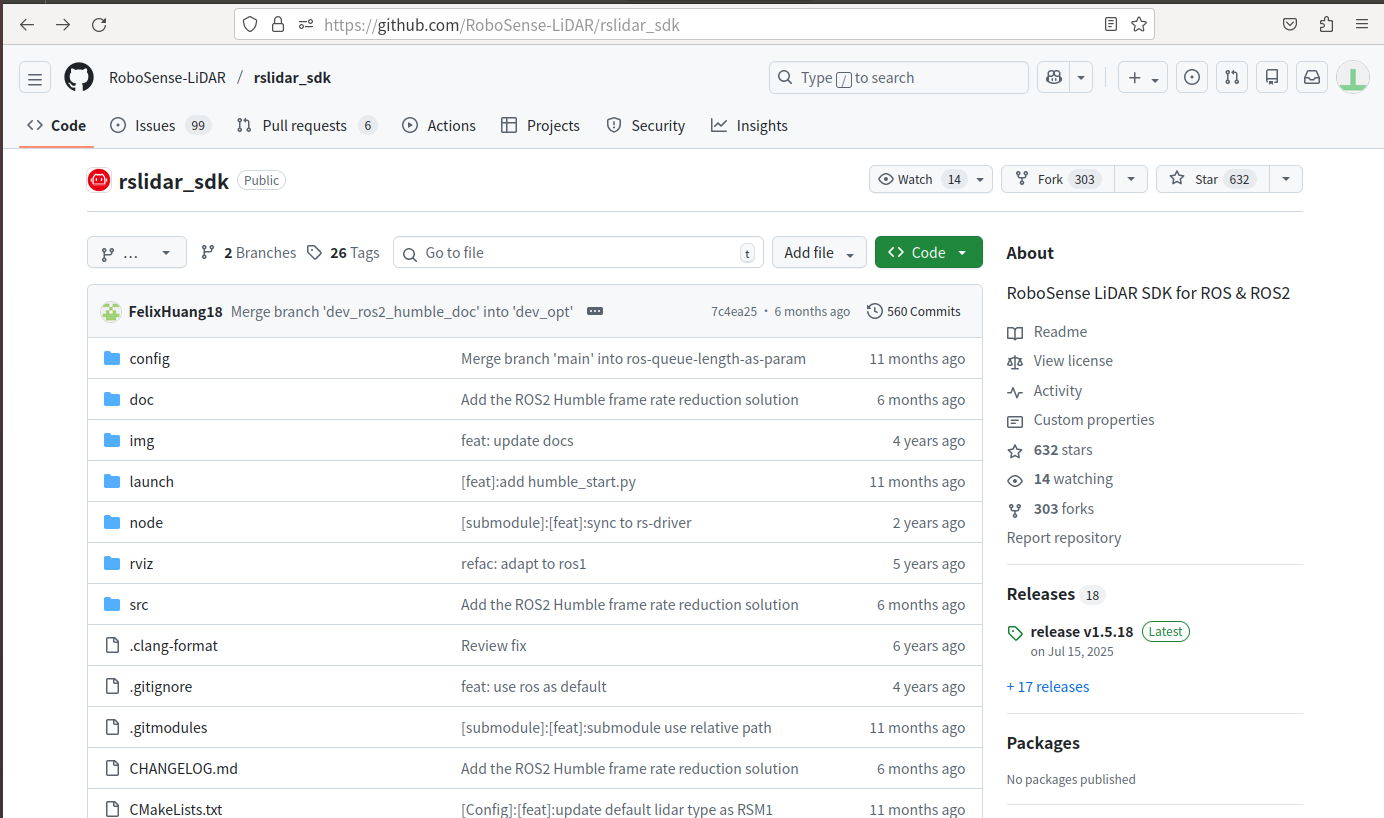
Task: Open the GitHub global navigation menu
Action: pos(35,78)
